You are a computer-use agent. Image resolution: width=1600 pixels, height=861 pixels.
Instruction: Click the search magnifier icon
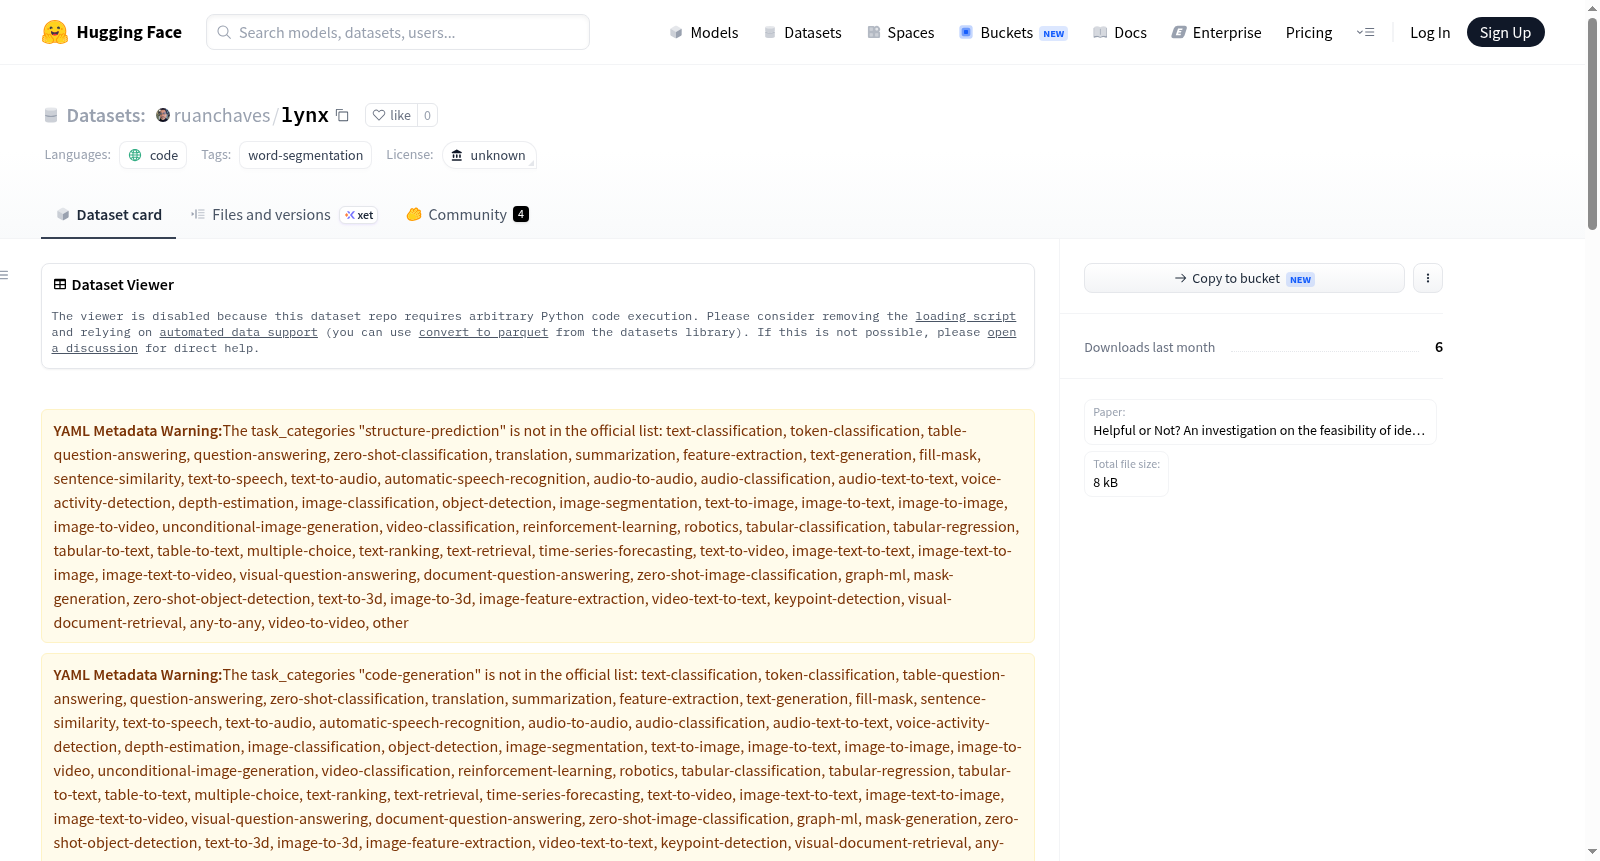(x=224, y=32)
